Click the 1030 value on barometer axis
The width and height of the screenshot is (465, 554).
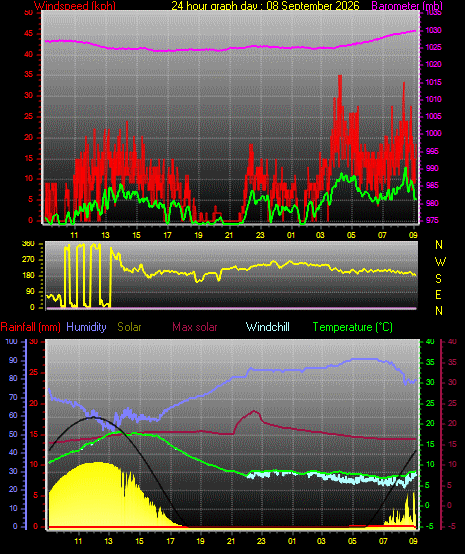(433, 30)
